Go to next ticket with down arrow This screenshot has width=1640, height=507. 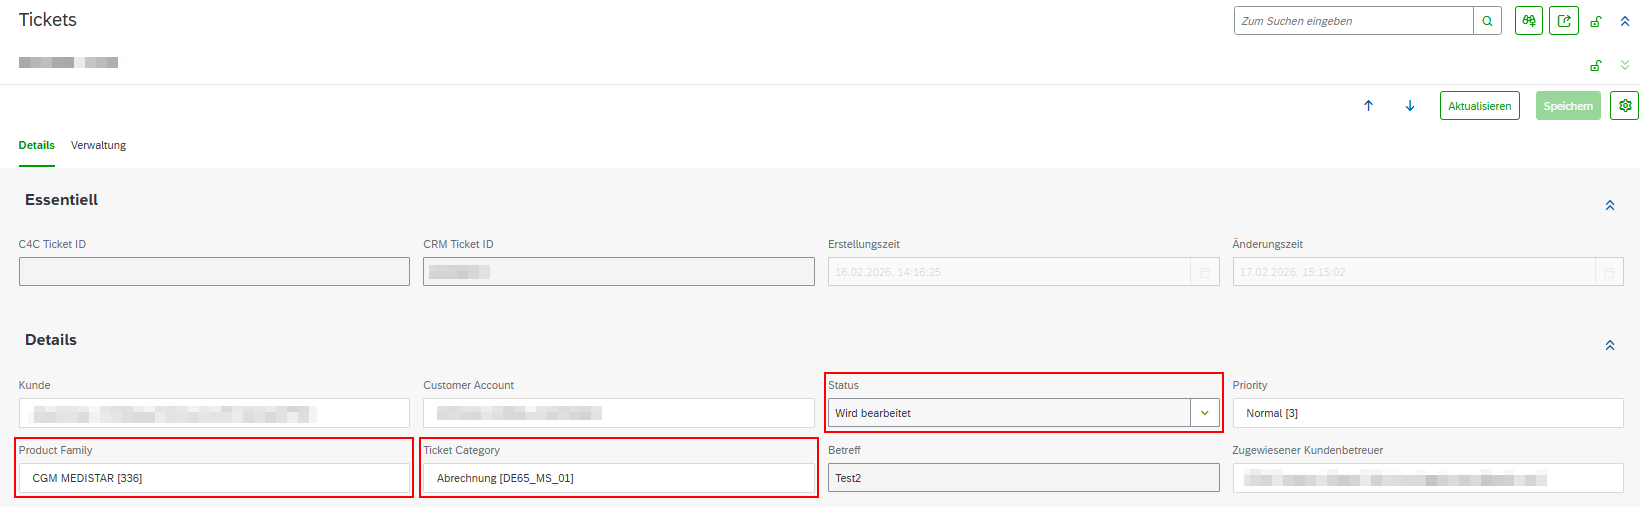tap(1410, 106)
